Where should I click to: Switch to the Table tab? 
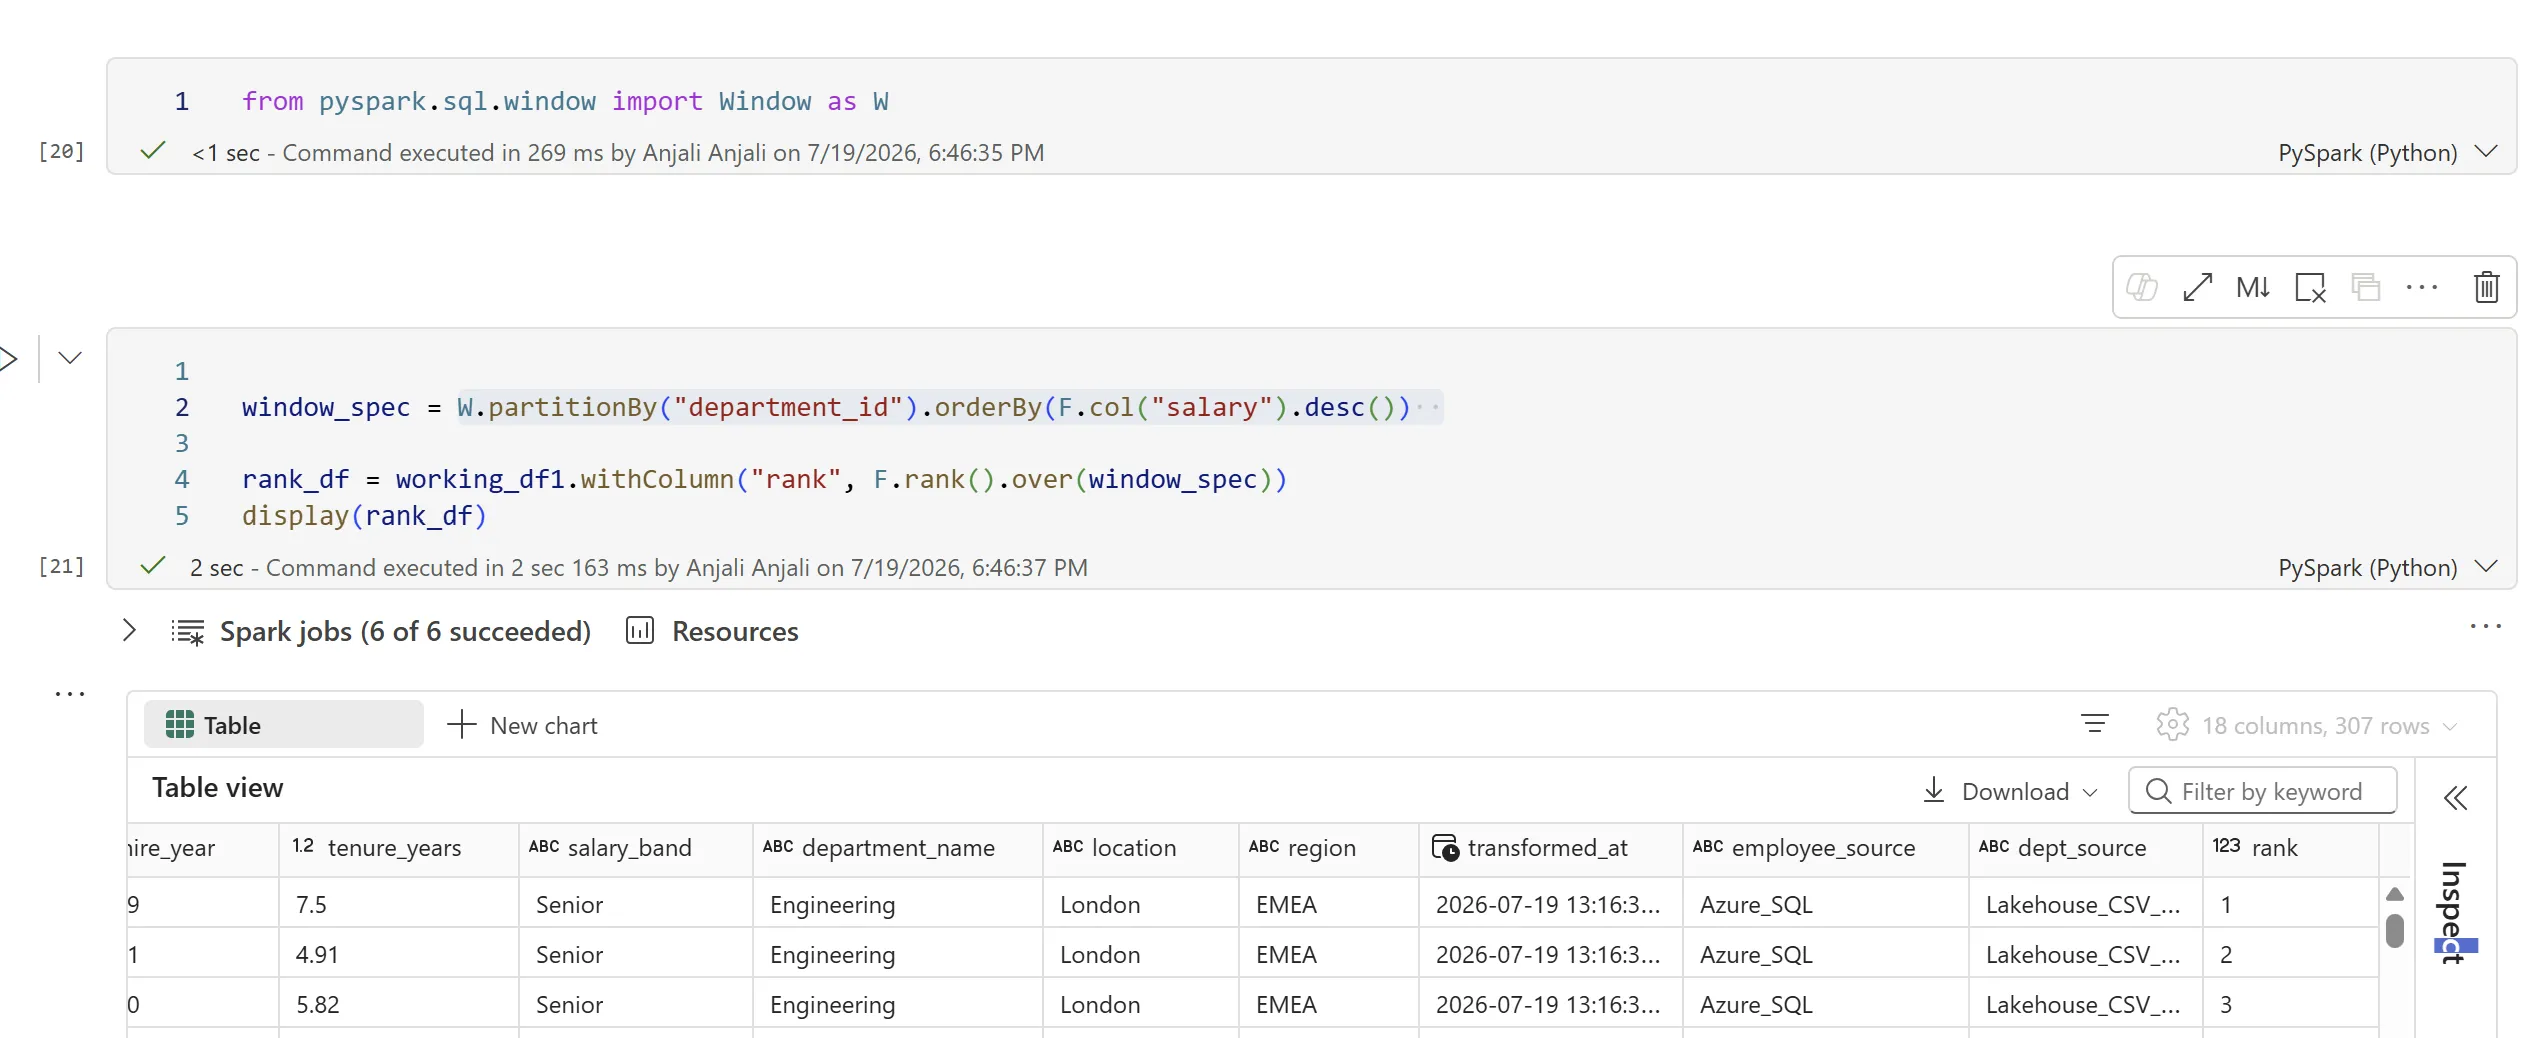click(x=284, y=725)
